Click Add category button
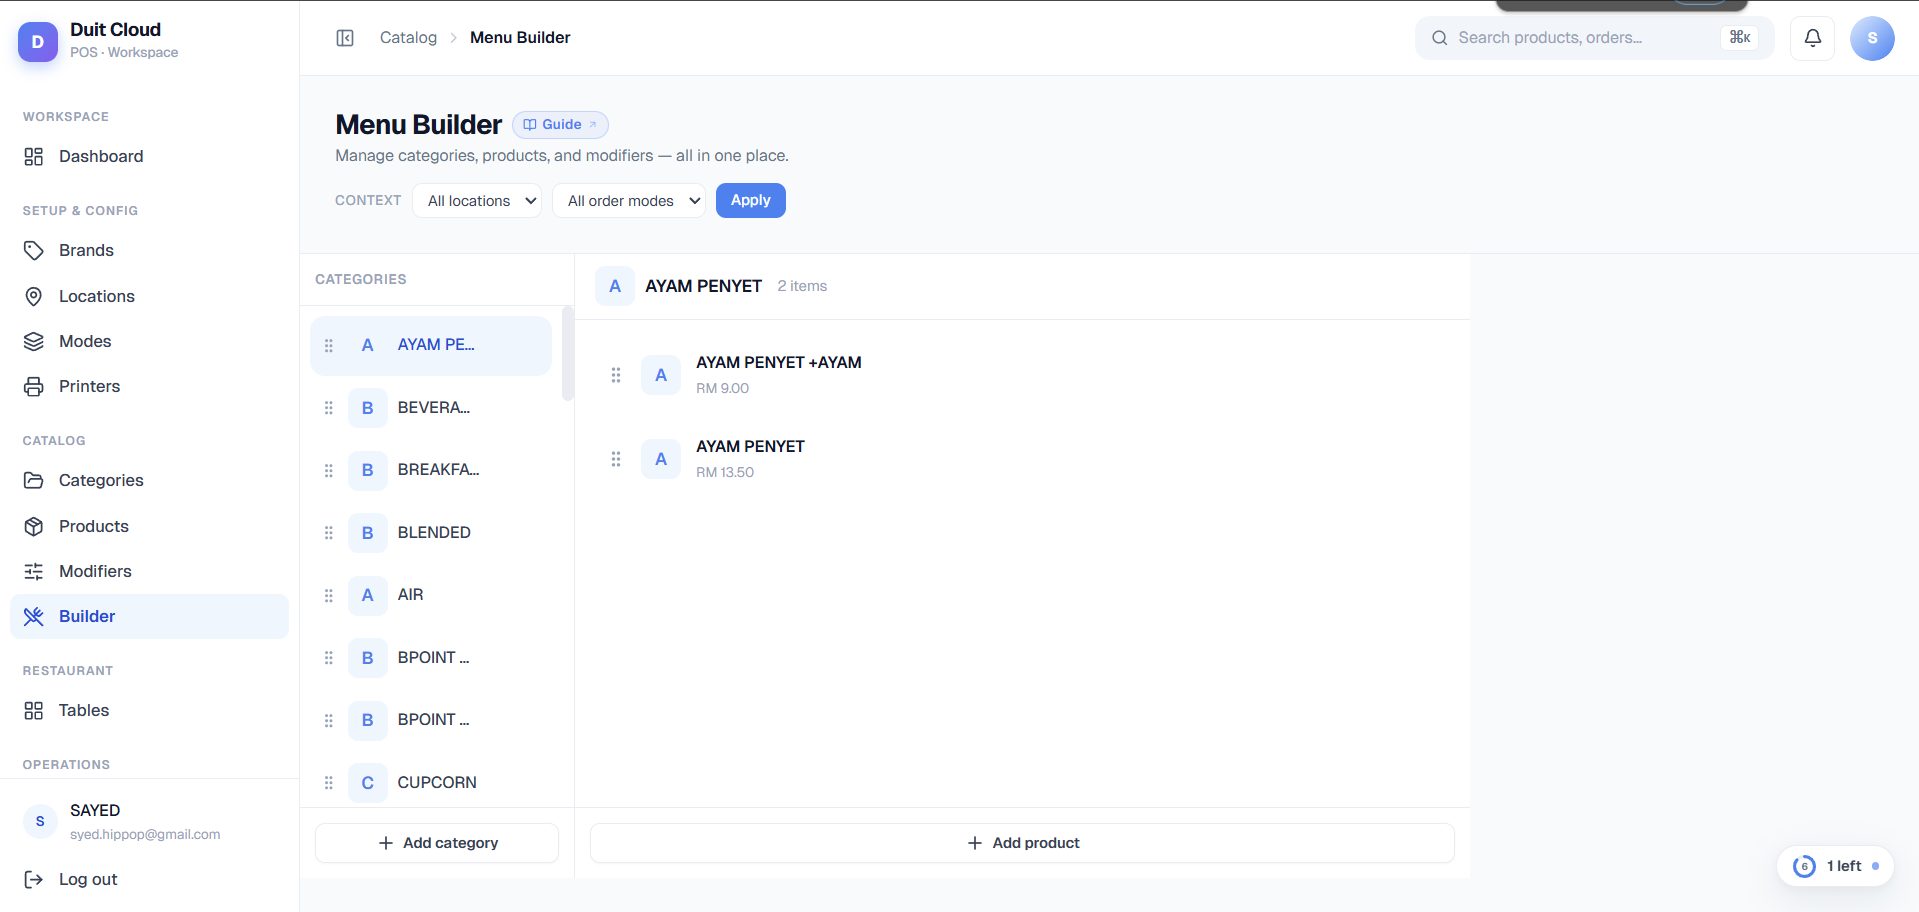 coord(437,843)
